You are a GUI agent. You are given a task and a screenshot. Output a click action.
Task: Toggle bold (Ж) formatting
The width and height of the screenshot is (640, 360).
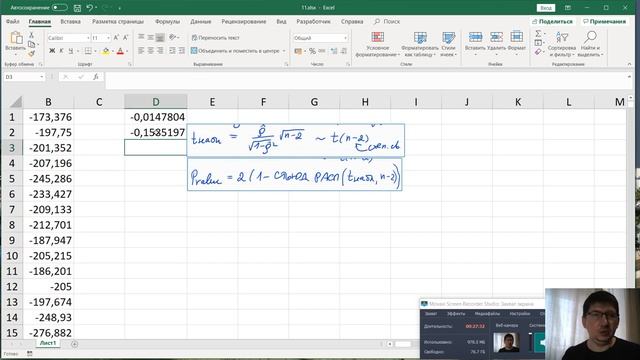point(52,51)
